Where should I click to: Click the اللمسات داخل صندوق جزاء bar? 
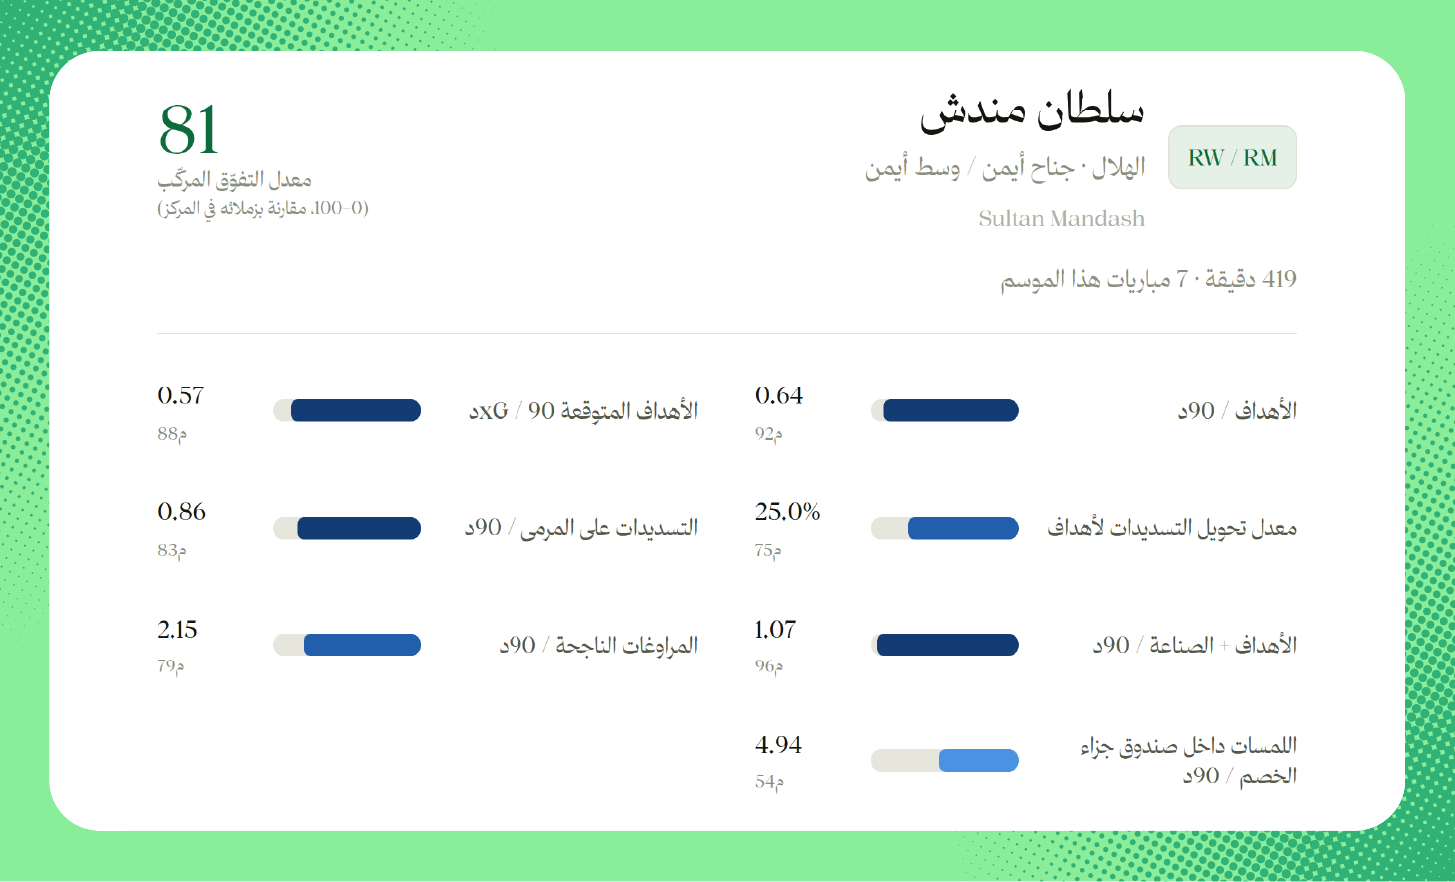(945, 761)
